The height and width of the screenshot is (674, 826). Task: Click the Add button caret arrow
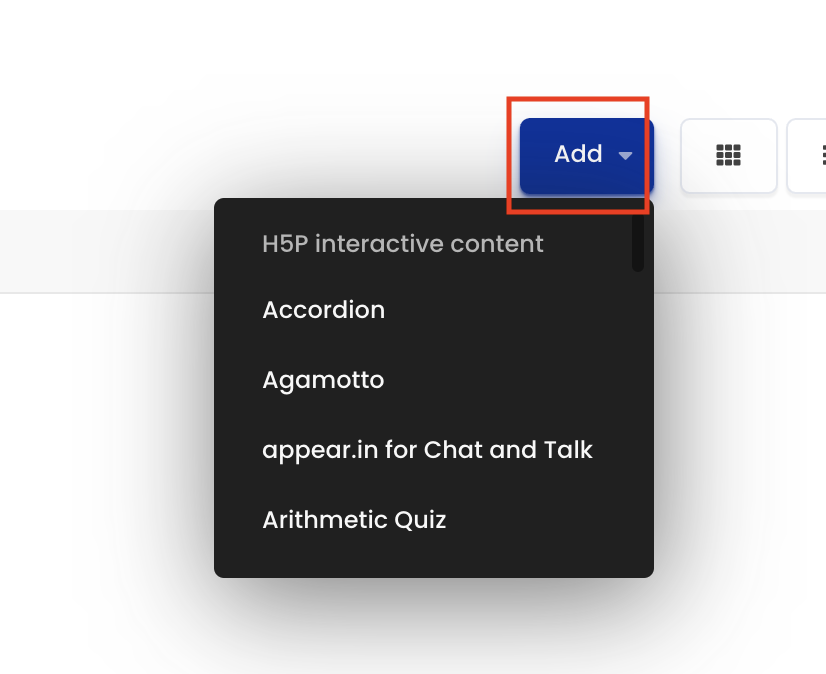(x=625, y=155)
